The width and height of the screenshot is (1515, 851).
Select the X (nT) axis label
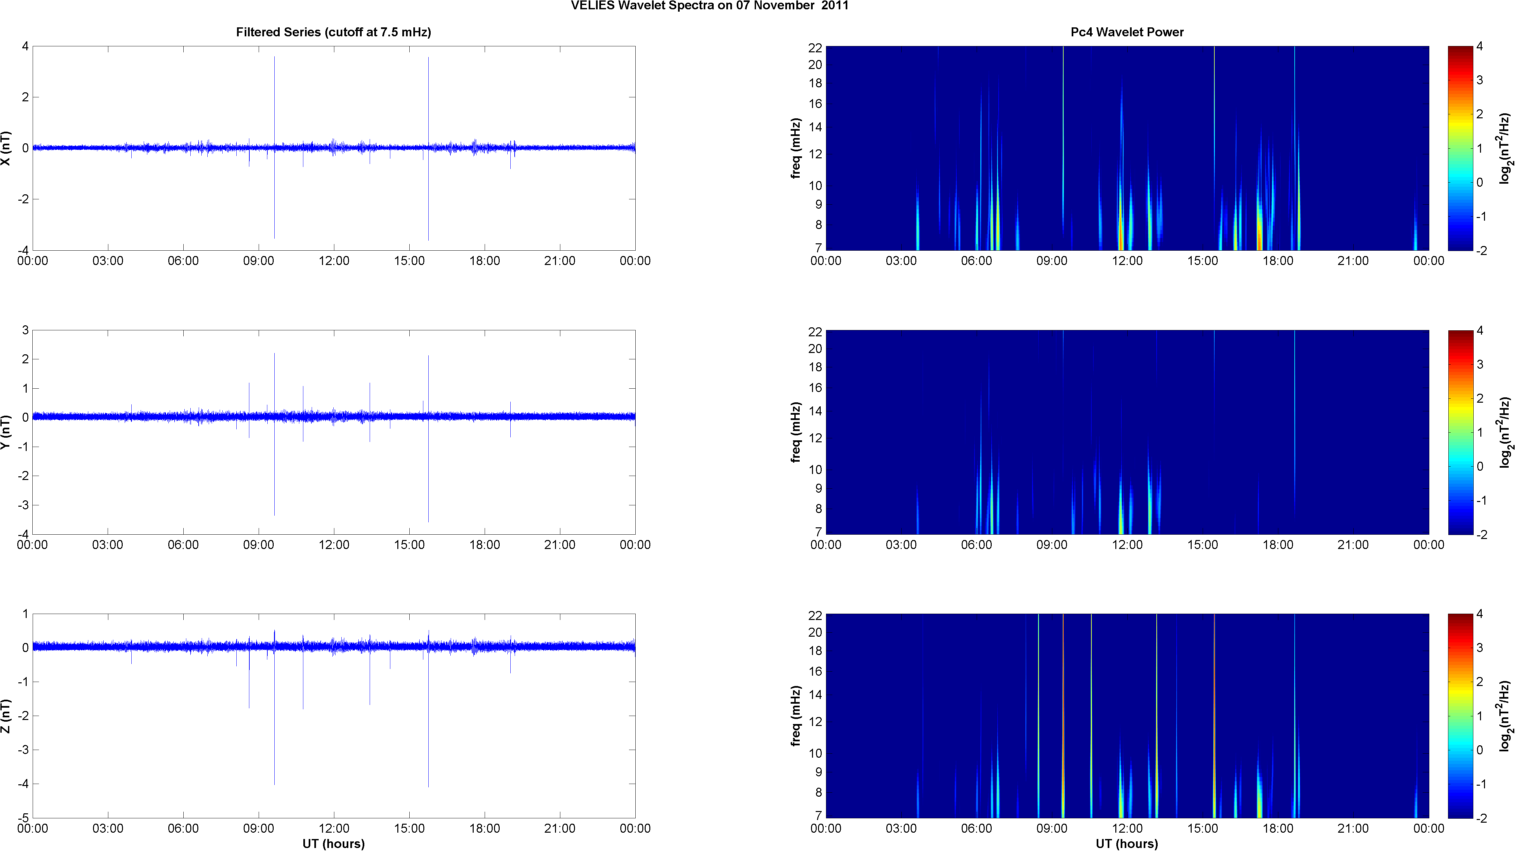point(8,148)
